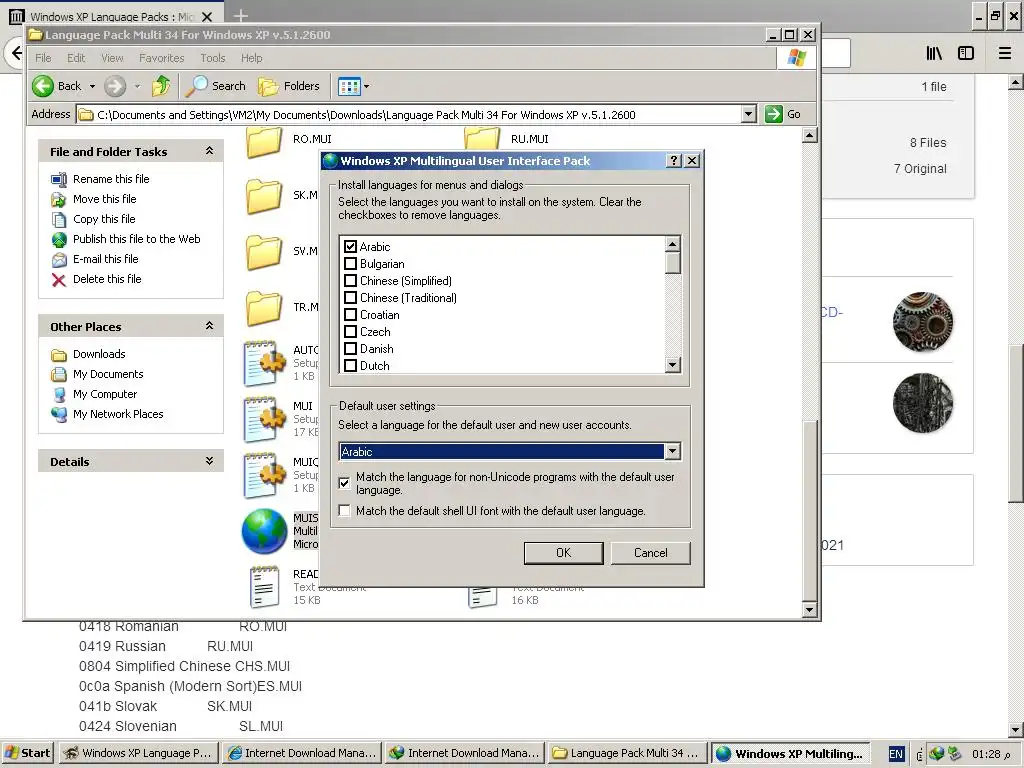Check the Czech language checkbox
The width and height of the screenshot is (1024, 768).
click(x=351, y=332)
